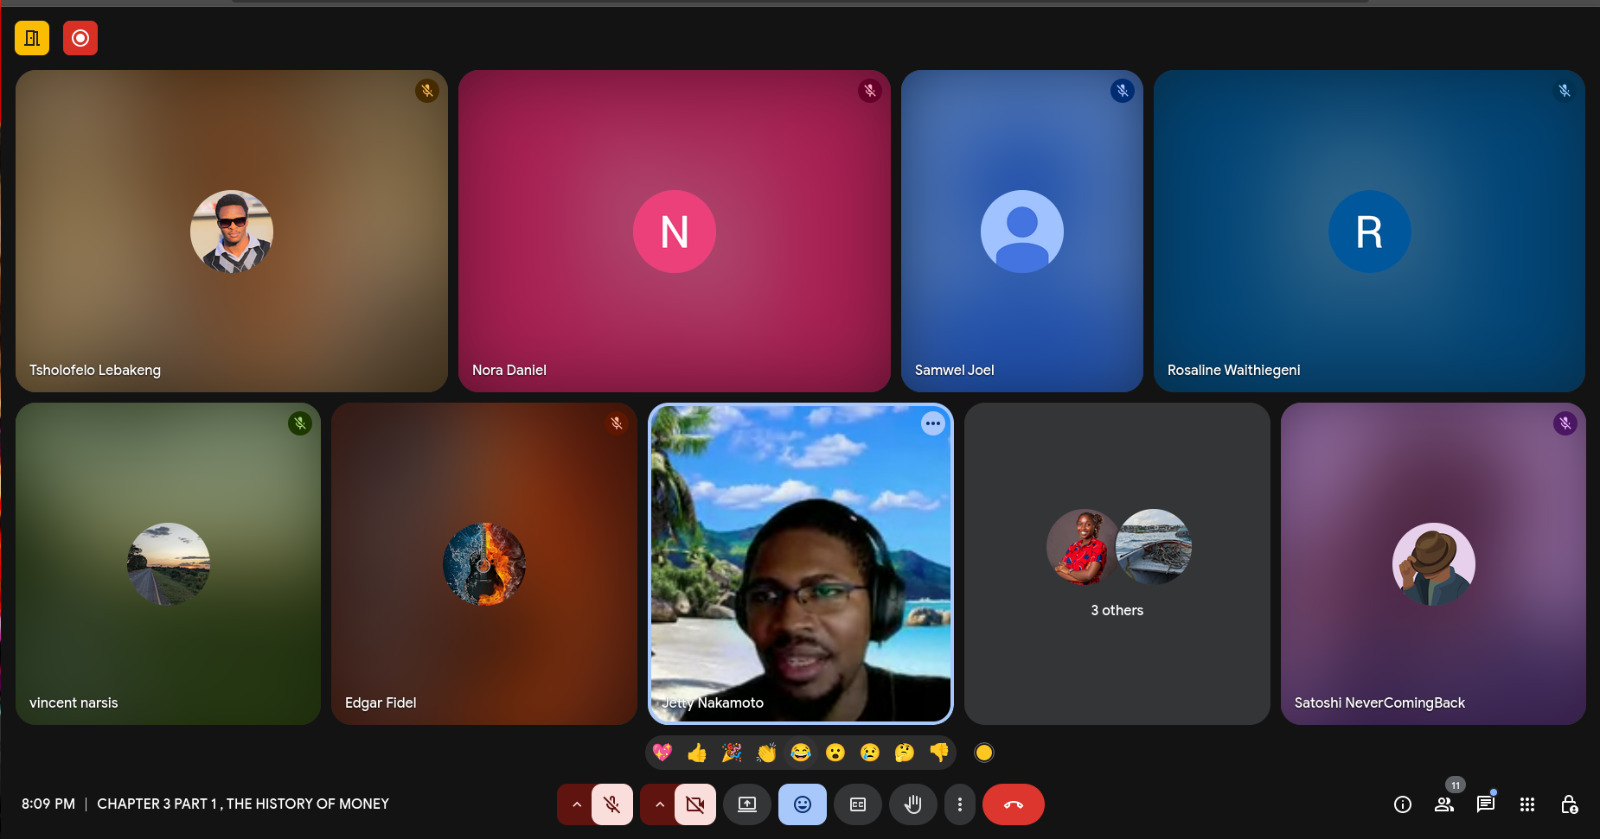The width and height of the screenshot is (1600, 839).
Task: Send the thumbs up reaction
Action: coord(697,752)
